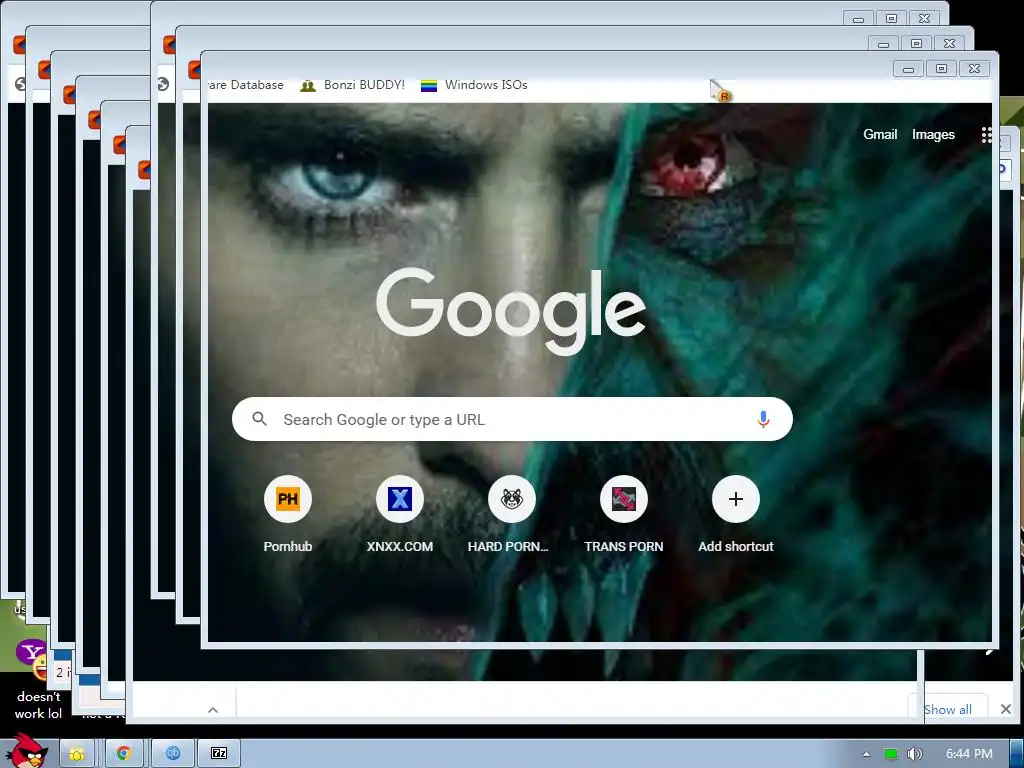Click into the Search Google or type a URL box
This screenshot has height=768, width=1024.
(512, 419)
